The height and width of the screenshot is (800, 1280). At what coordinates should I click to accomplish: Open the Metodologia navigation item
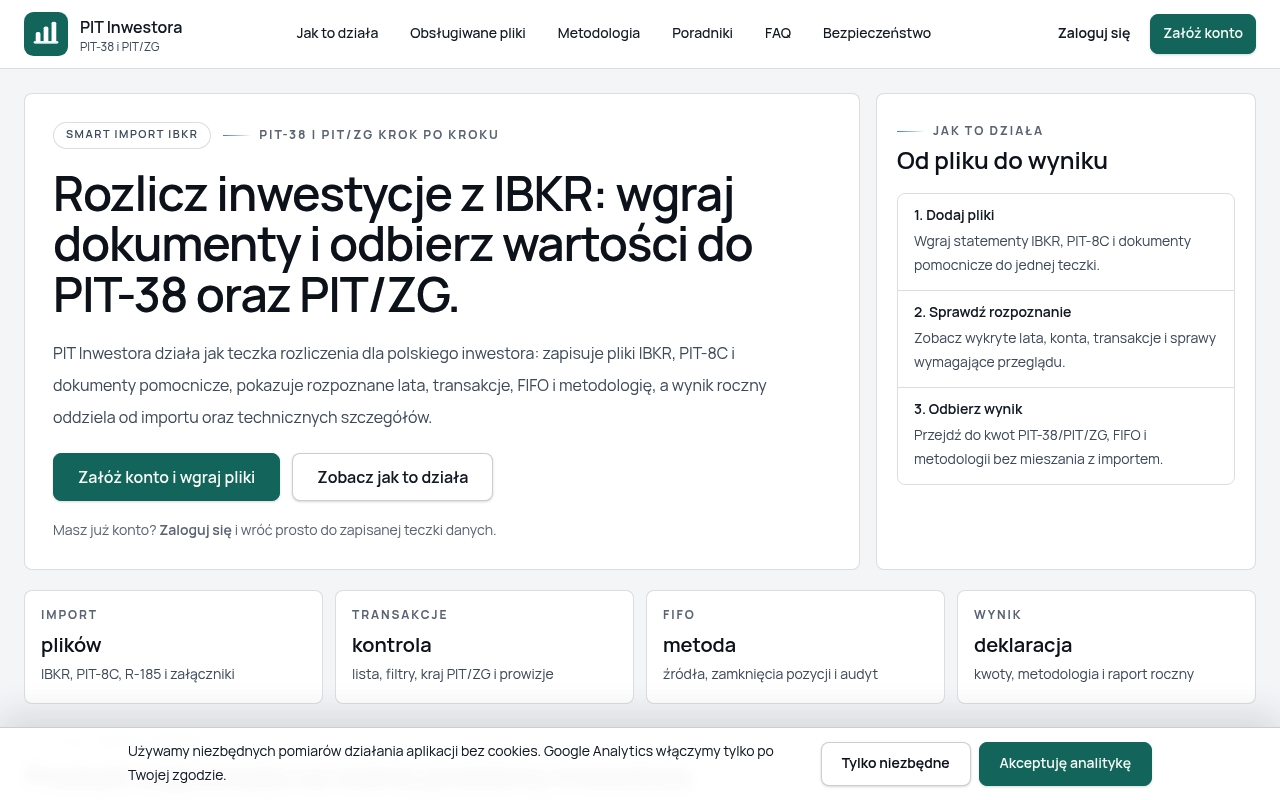(599, 33)
